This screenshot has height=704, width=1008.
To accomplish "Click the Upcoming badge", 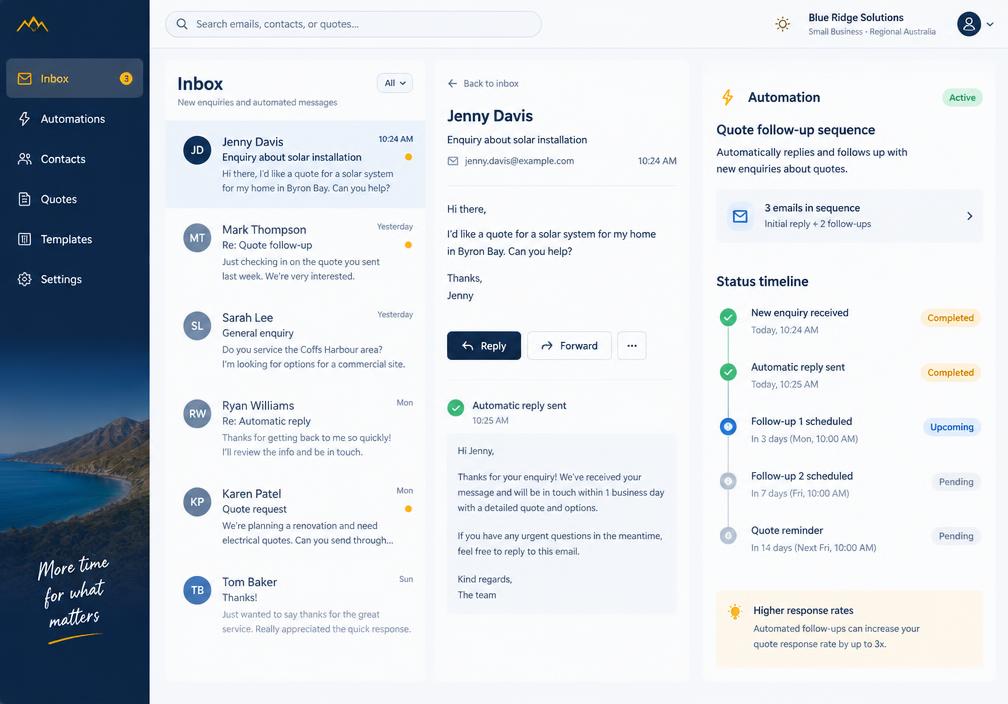I will pyautogui.click(x=951, y=427).
